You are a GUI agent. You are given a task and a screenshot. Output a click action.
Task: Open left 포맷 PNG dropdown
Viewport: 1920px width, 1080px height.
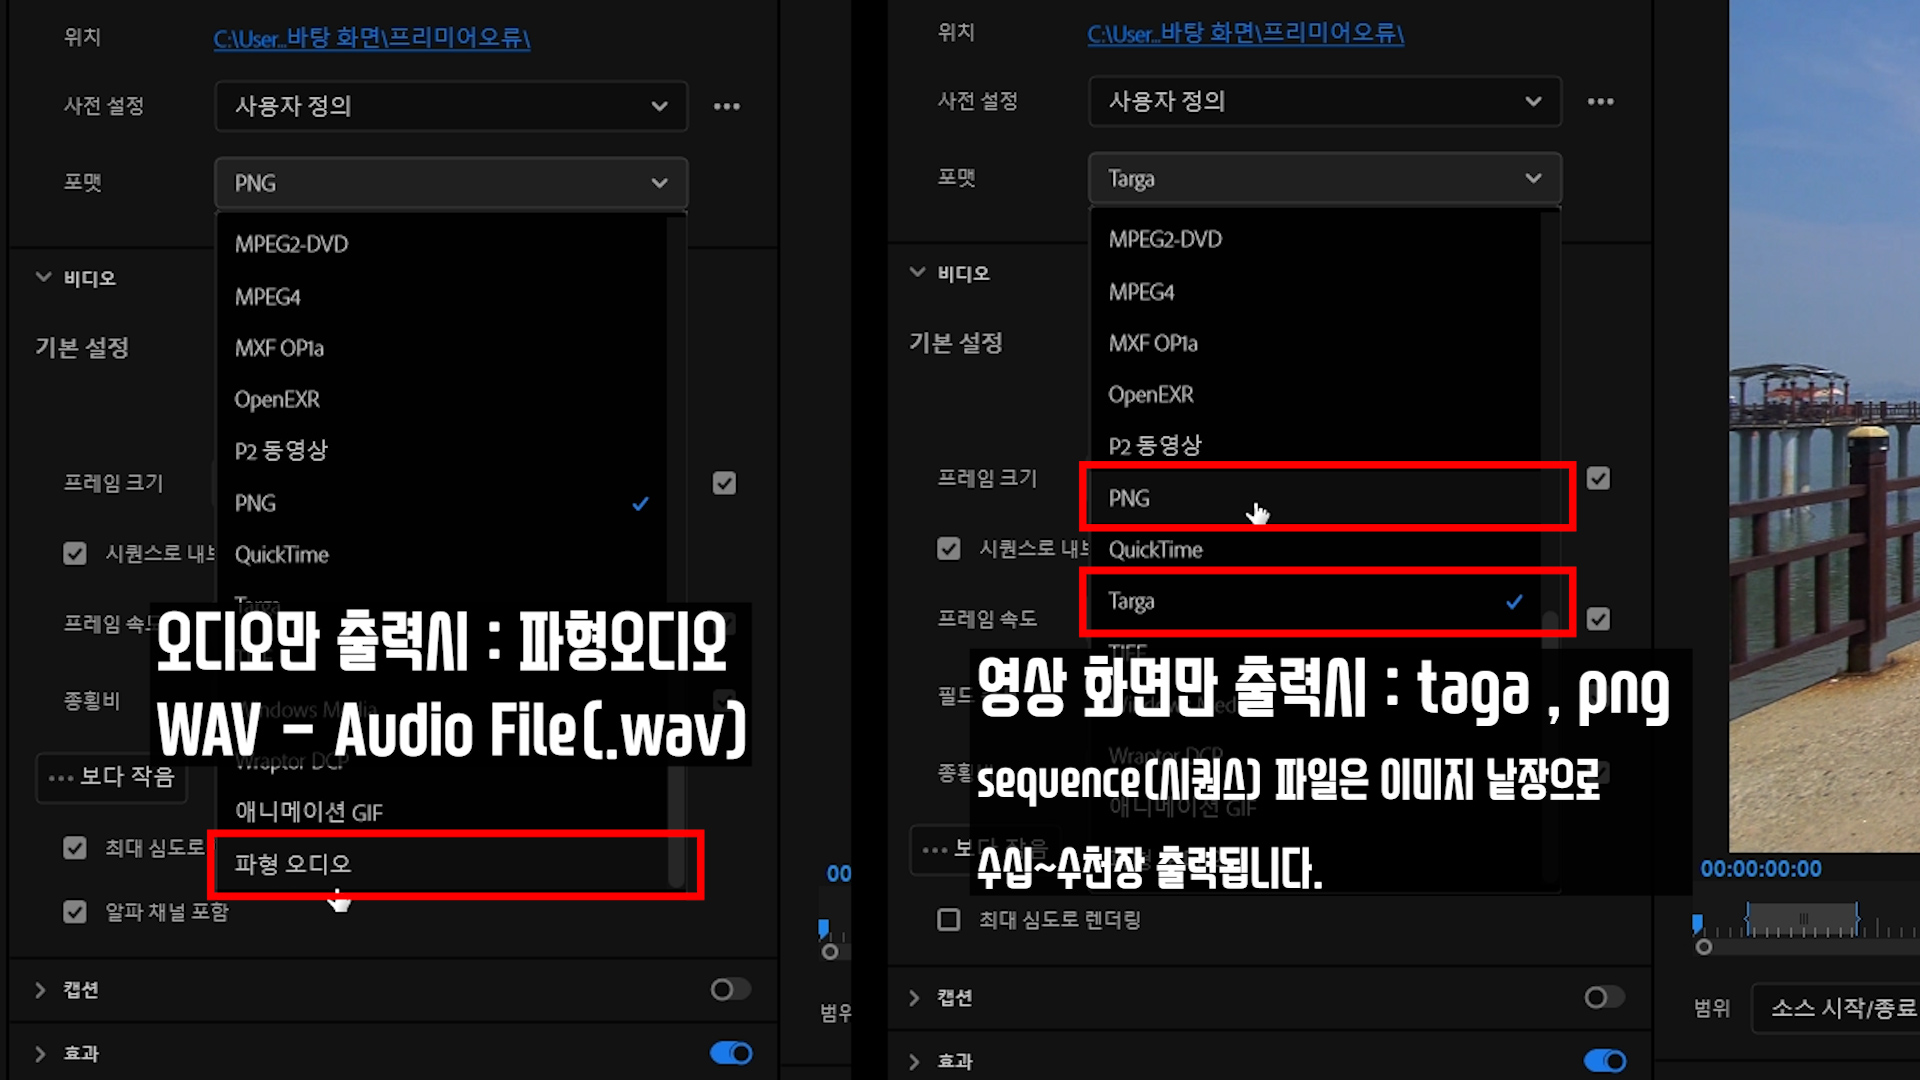click(x=450, y=183)
